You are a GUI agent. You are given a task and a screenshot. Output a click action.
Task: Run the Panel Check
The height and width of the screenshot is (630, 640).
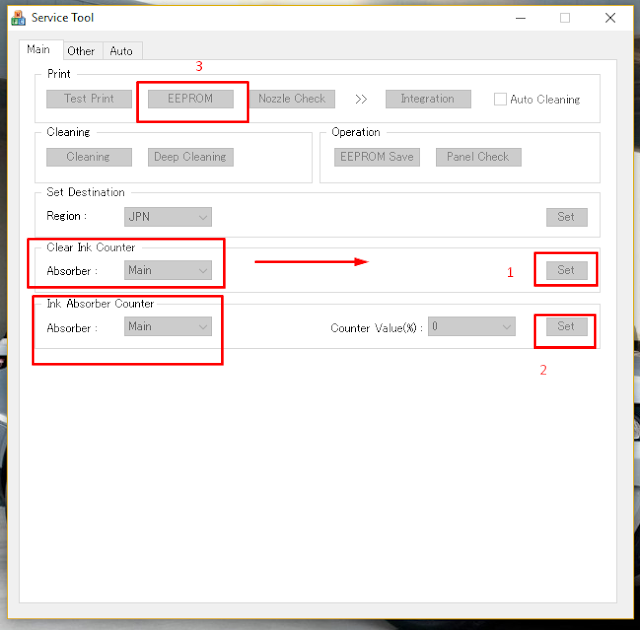(478, 157)
